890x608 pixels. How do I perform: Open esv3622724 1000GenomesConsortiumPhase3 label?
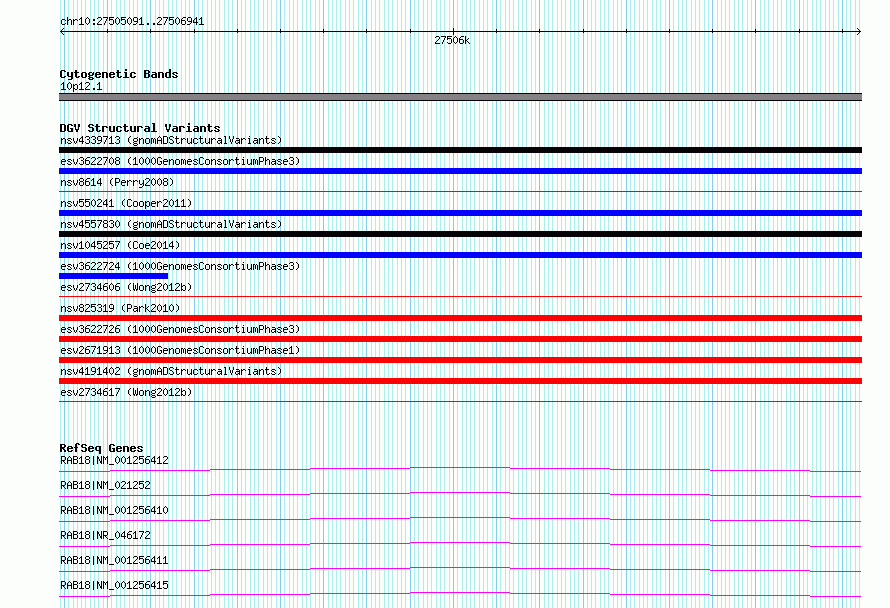tap(180, 266)
